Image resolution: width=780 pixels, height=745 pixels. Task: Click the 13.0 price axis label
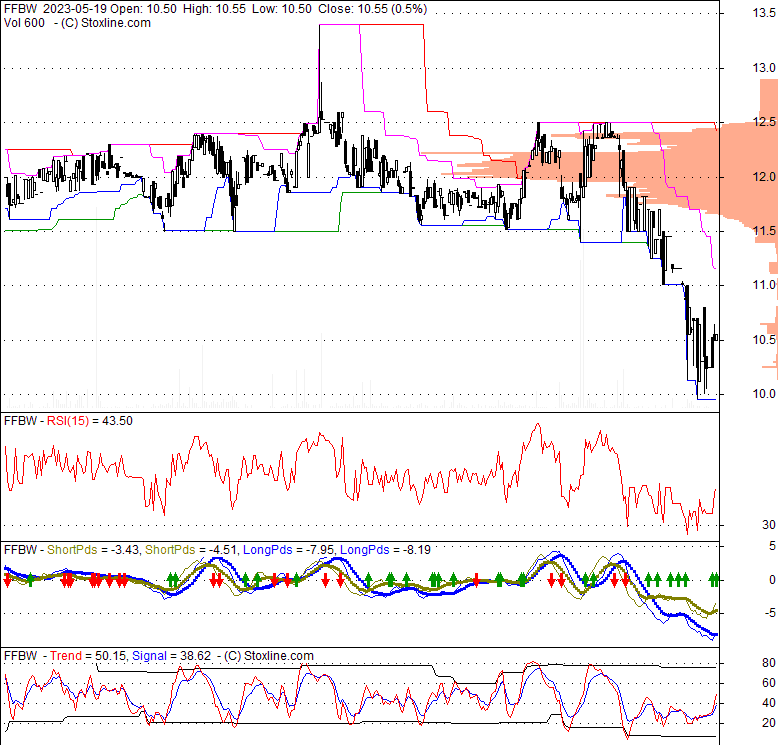764,68
